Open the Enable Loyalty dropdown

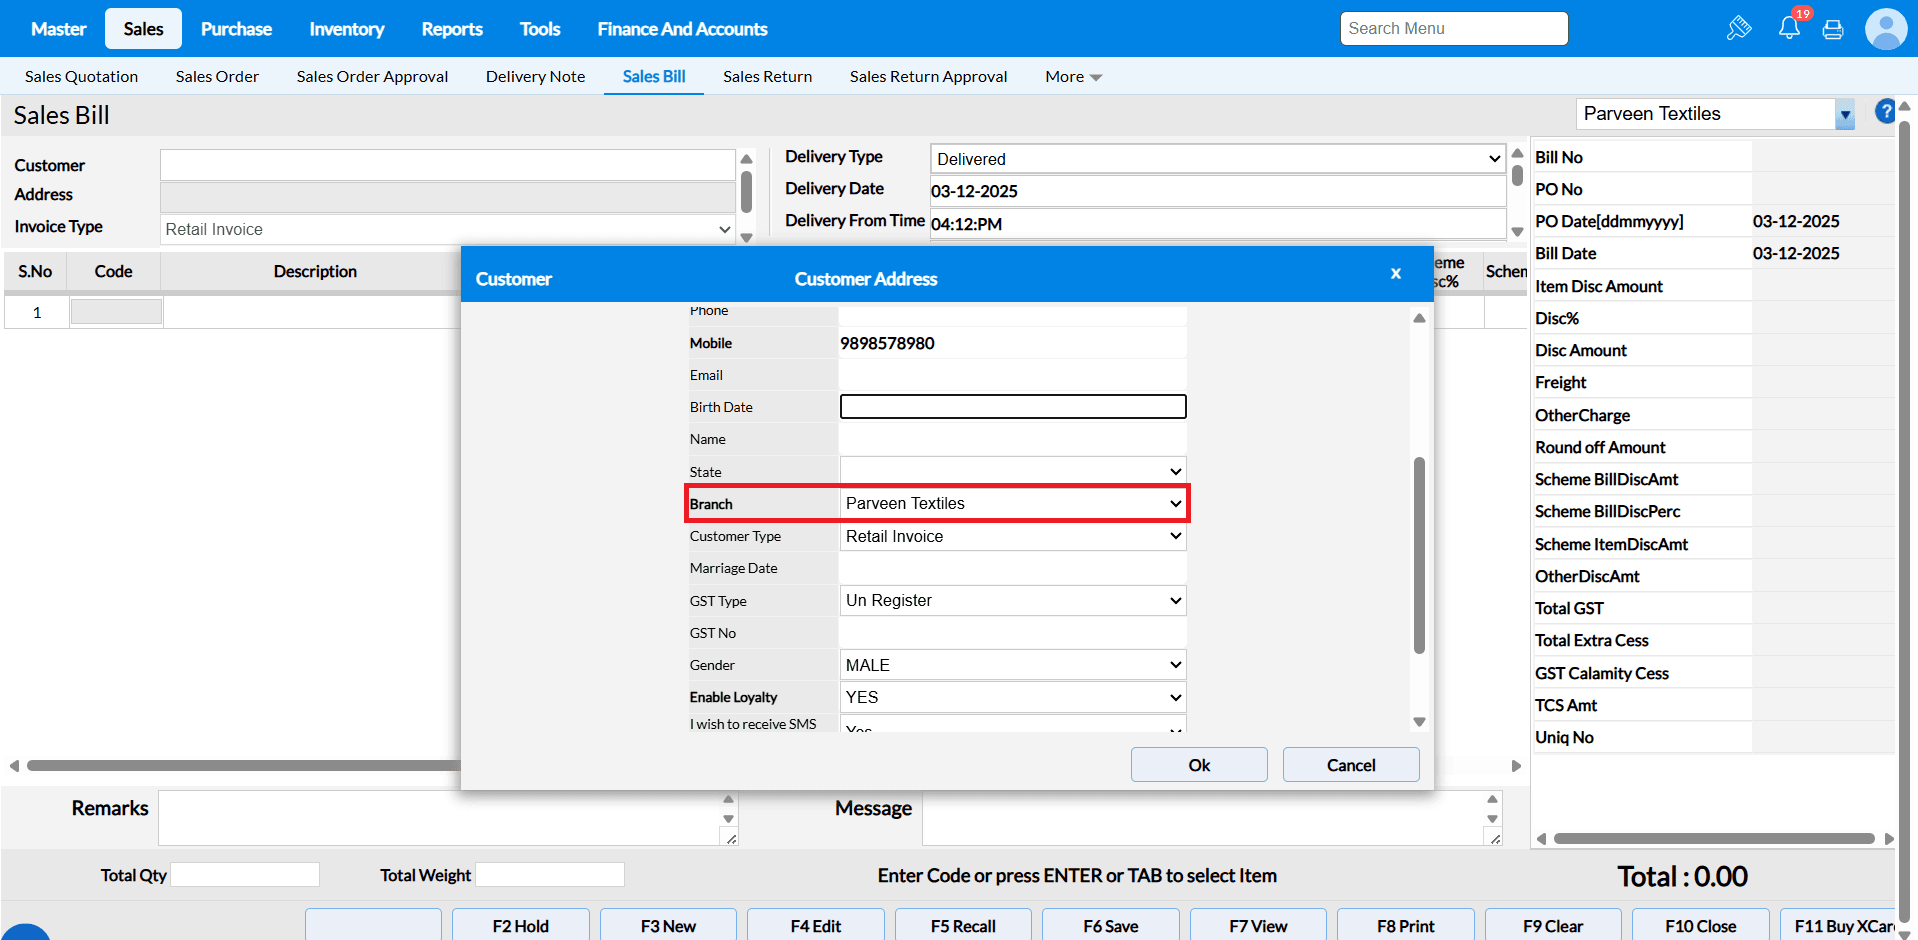(1013, 697)
